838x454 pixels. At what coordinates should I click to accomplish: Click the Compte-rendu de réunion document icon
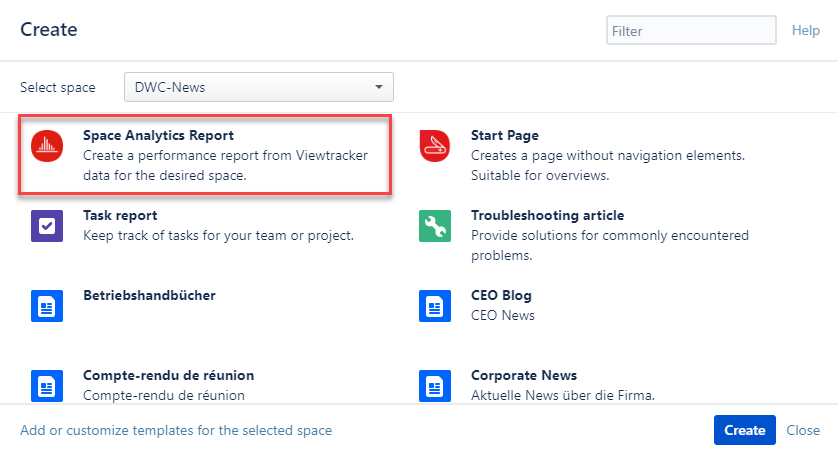[47, 385]
